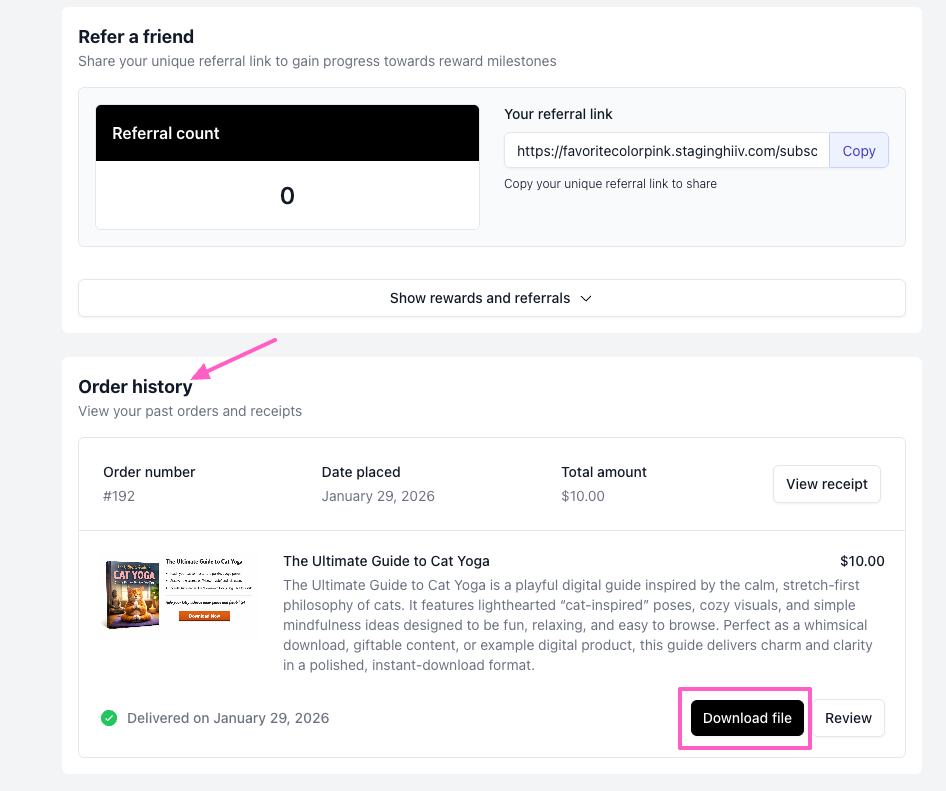Click the Delivered on January 29, 2026 status
946x791 pixels.
(228, 718)
